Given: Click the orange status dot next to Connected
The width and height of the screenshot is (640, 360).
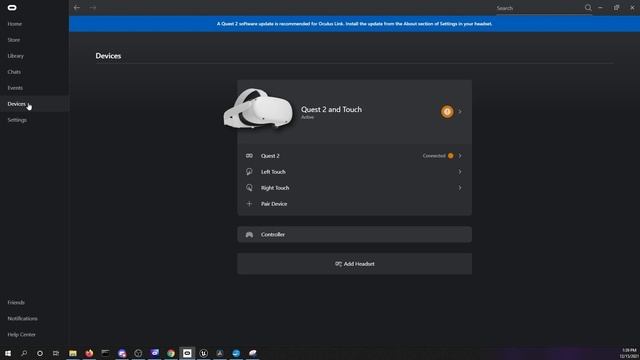Looking at the screenshot, I should 451,156.
